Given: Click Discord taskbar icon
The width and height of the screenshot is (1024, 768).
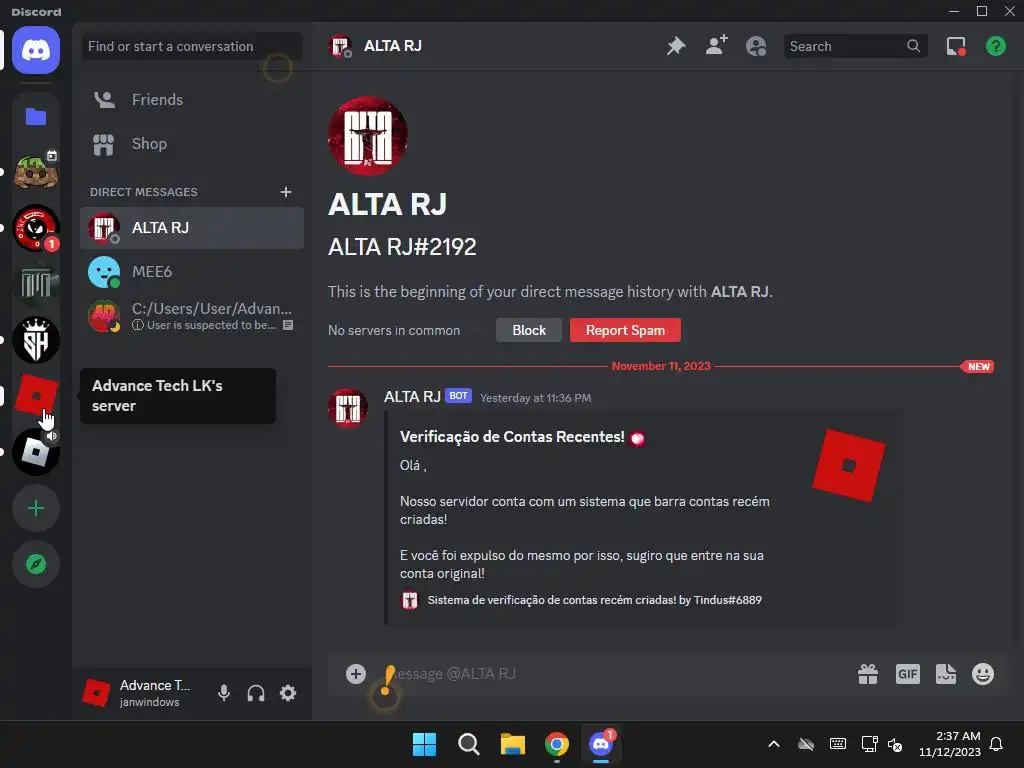Looking at the screenshot, I should click(x=601, y=744).
